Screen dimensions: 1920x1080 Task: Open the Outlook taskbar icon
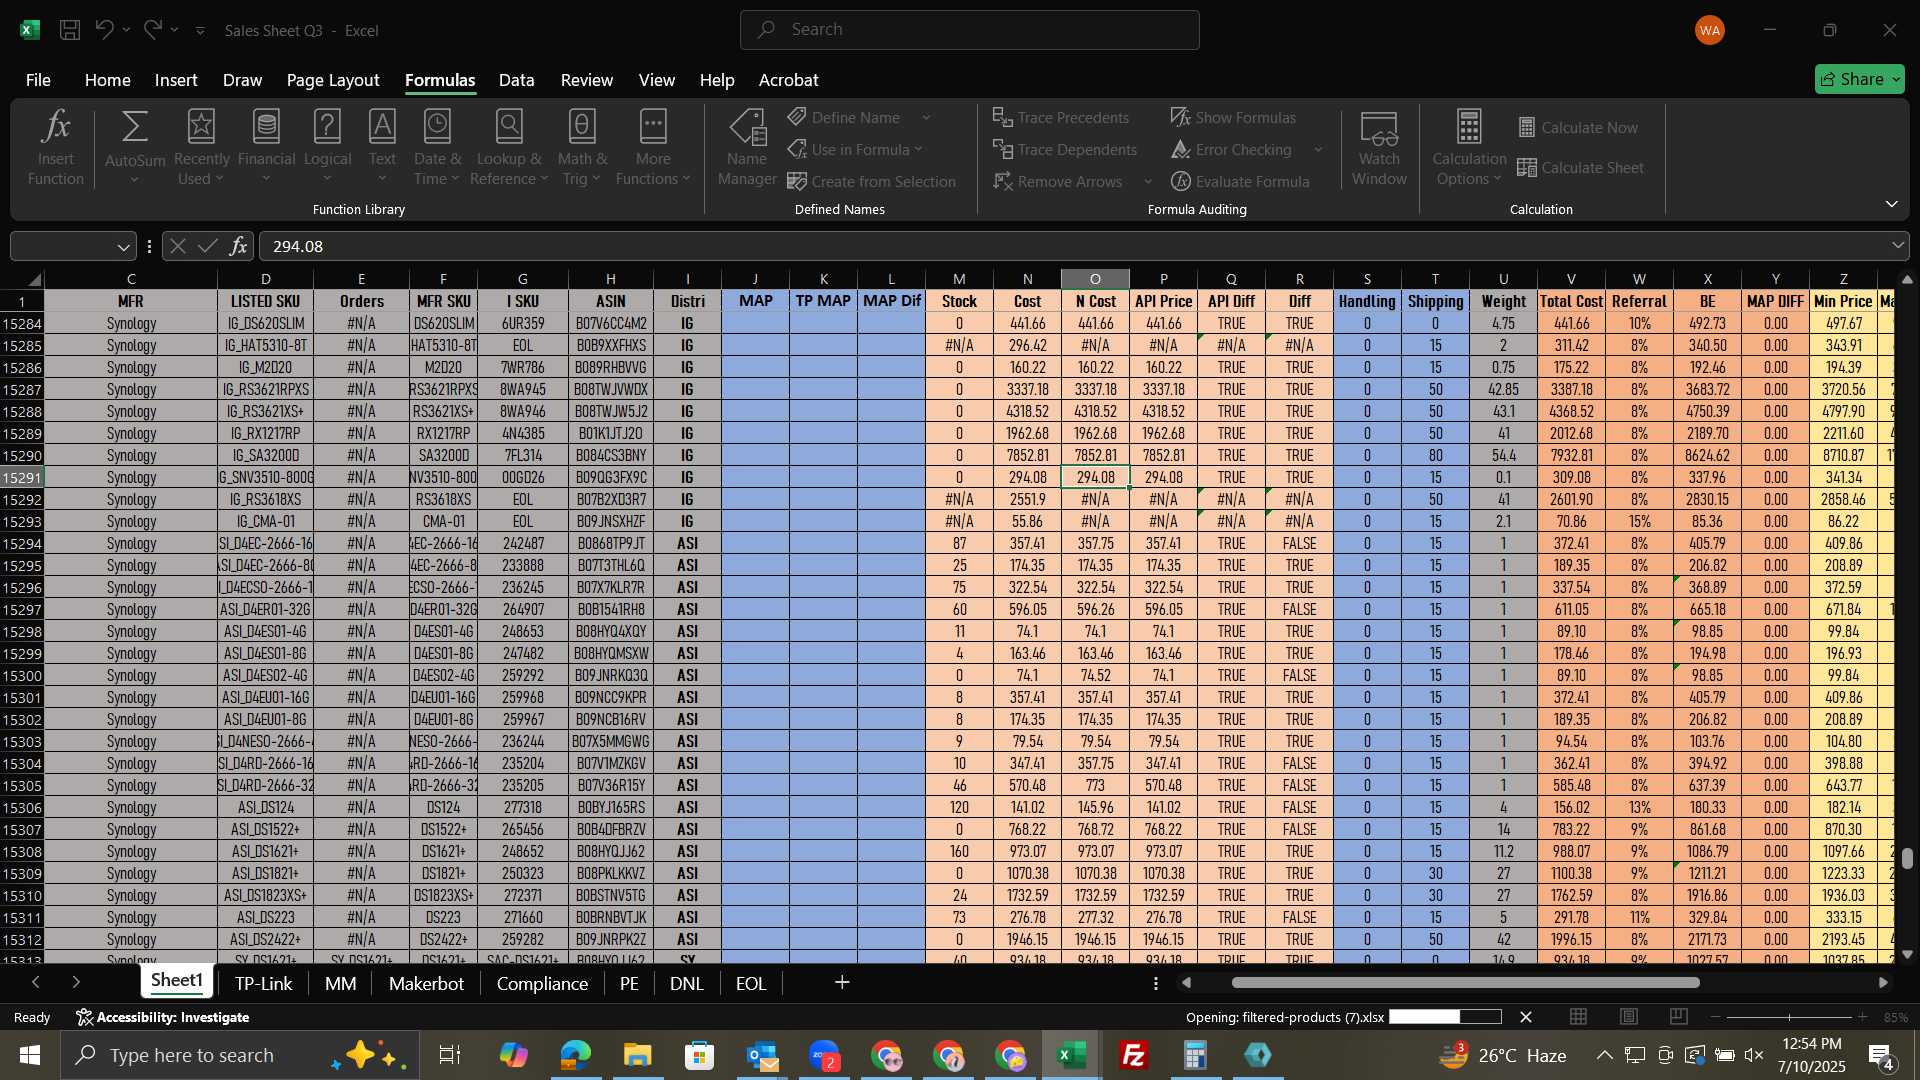pyautogui.click(x=762, y=1055)
